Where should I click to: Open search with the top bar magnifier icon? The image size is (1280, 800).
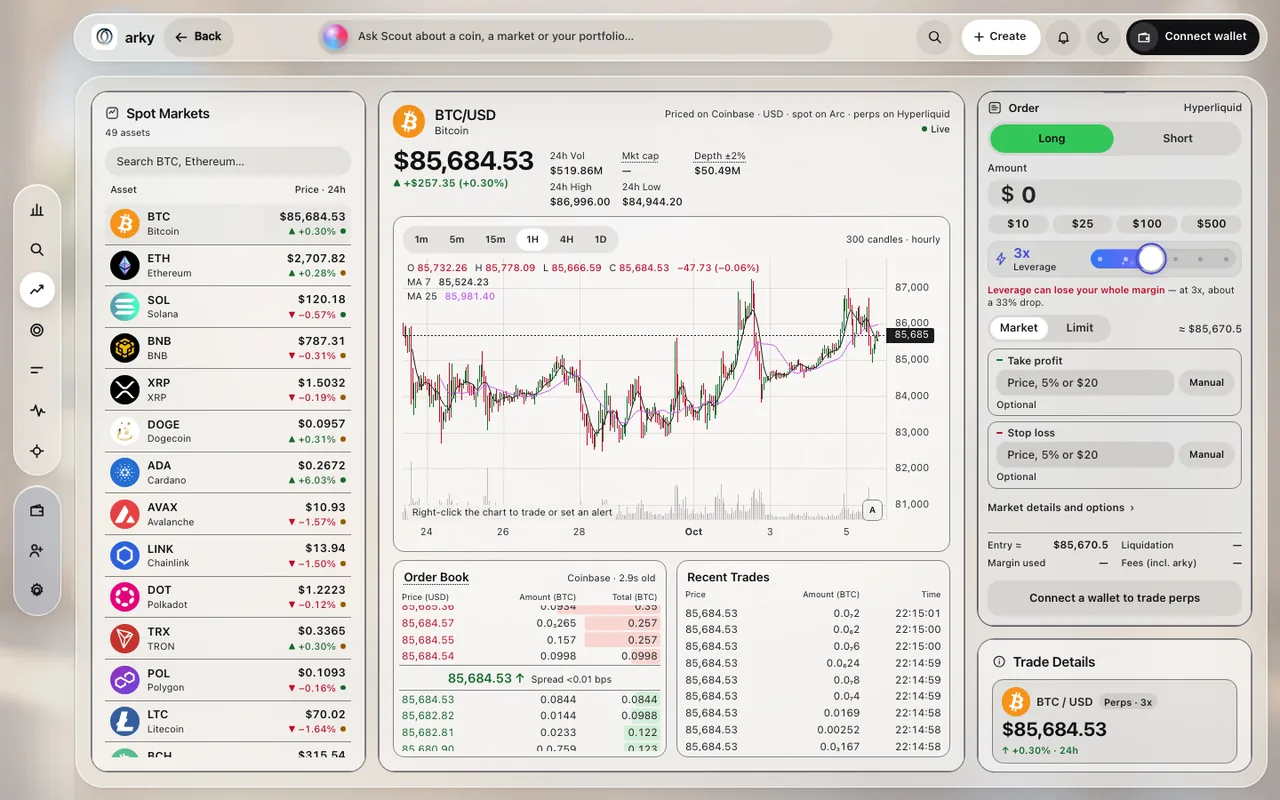(935, 37)
